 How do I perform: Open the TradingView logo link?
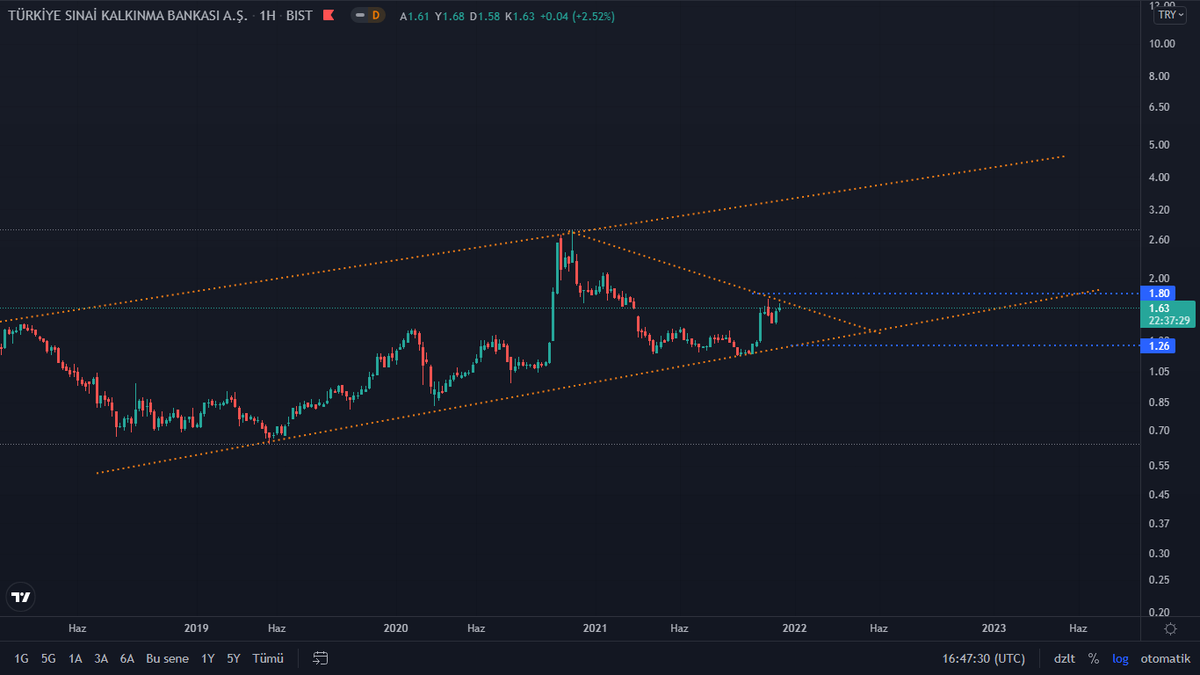pos(21,597)
